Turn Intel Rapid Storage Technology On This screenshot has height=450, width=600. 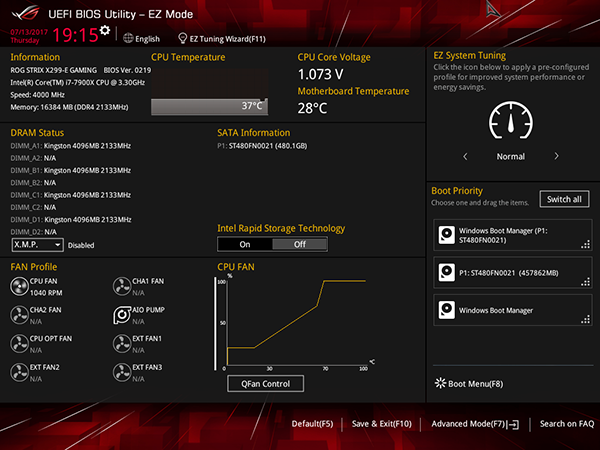(x=245, y=244)
